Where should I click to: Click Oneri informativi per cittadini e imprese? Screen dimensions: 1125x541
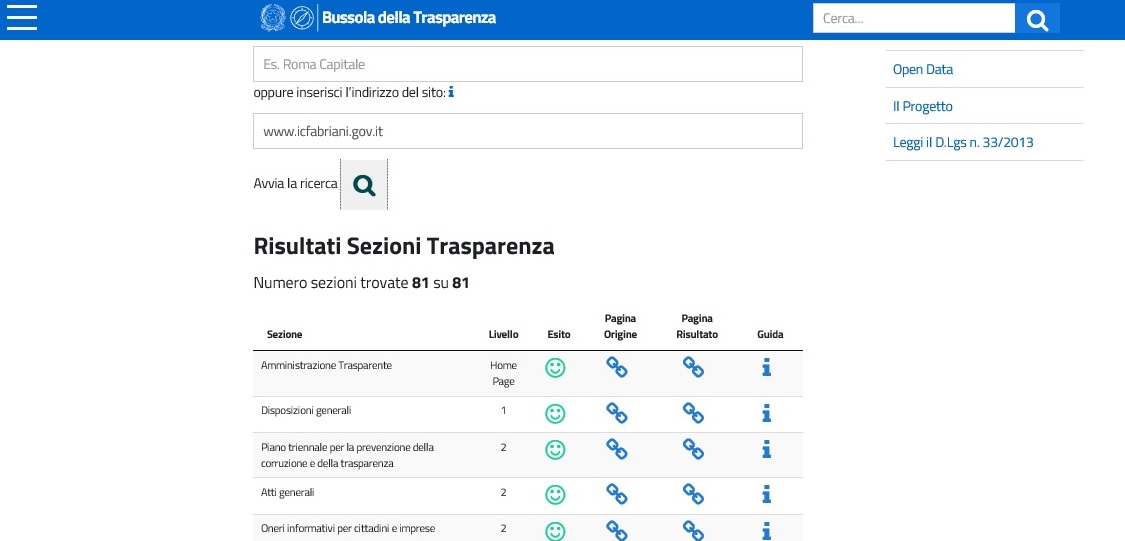point(348,529)
